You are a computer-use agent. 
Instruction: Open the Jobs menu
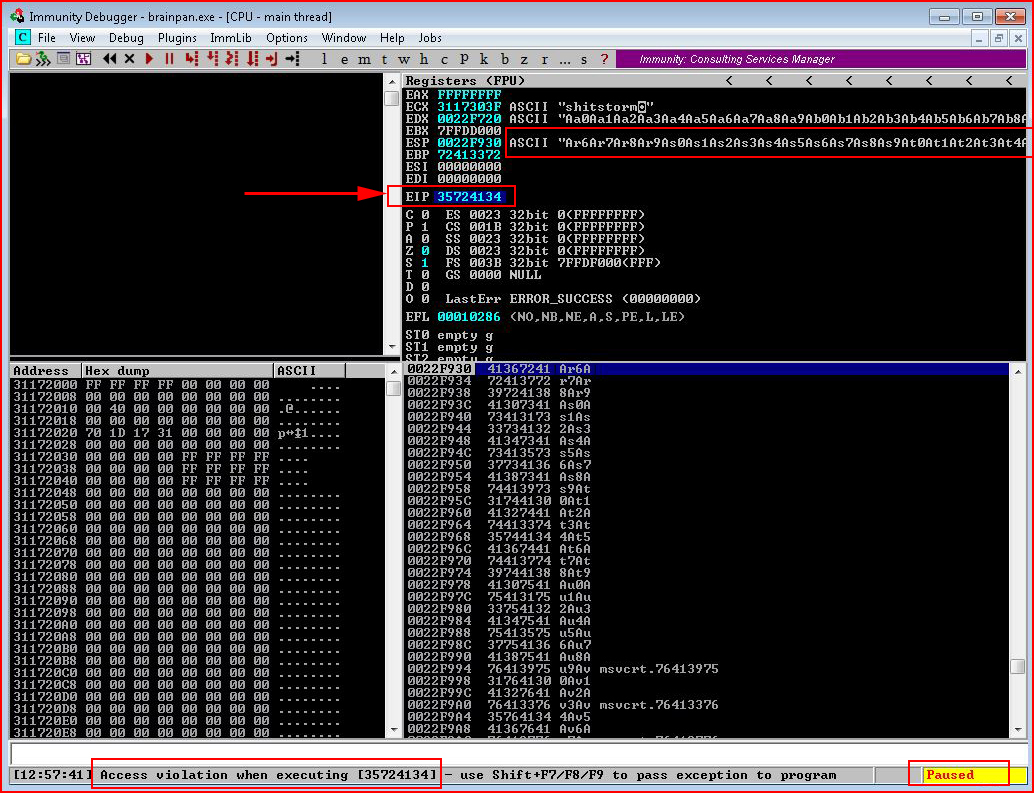(x=430, y=38)
